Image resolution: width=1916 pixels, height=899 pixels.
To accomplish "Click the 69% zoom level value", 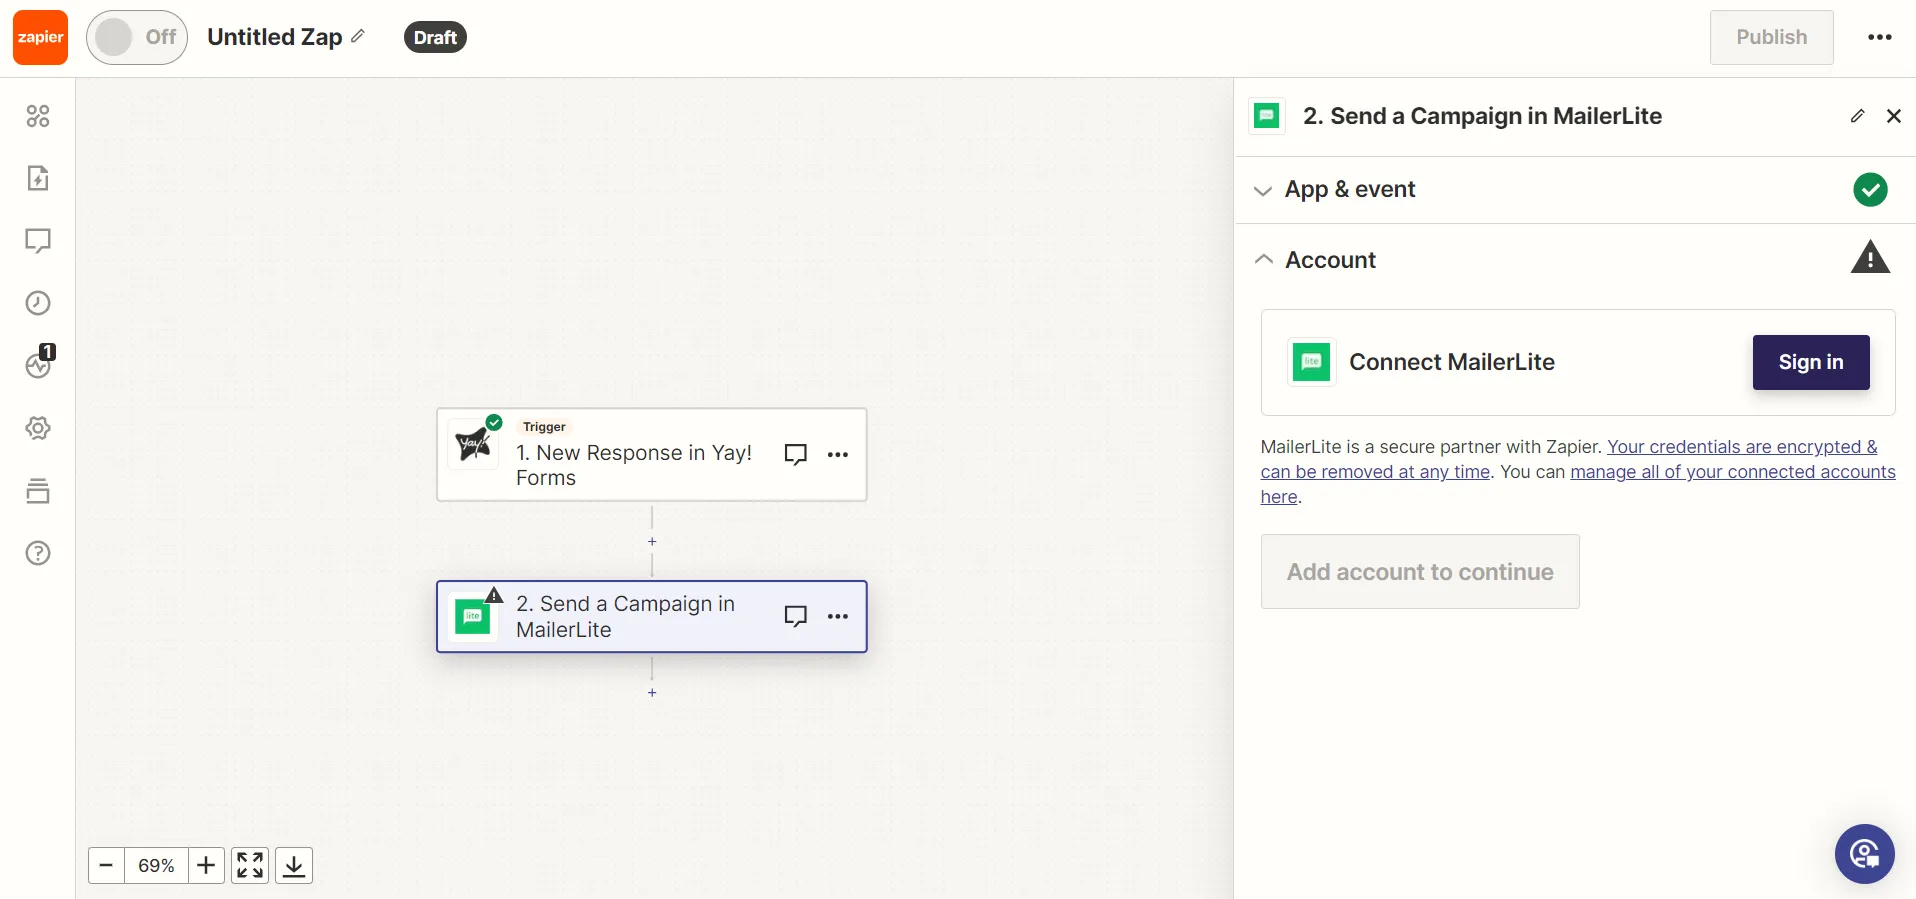I will (156, 865).
